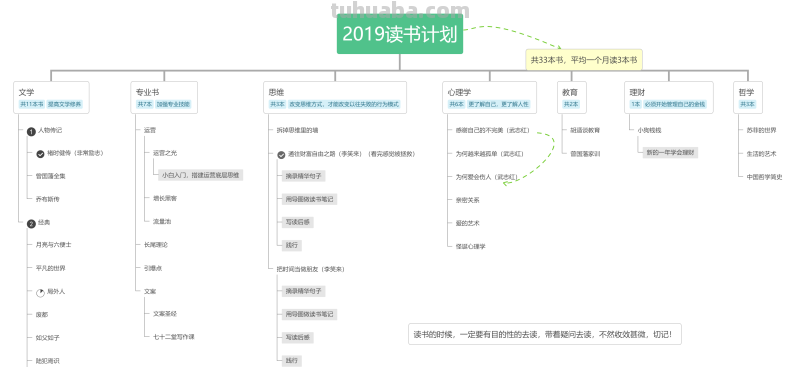Select the 废都 node

[x=42, y=315]
